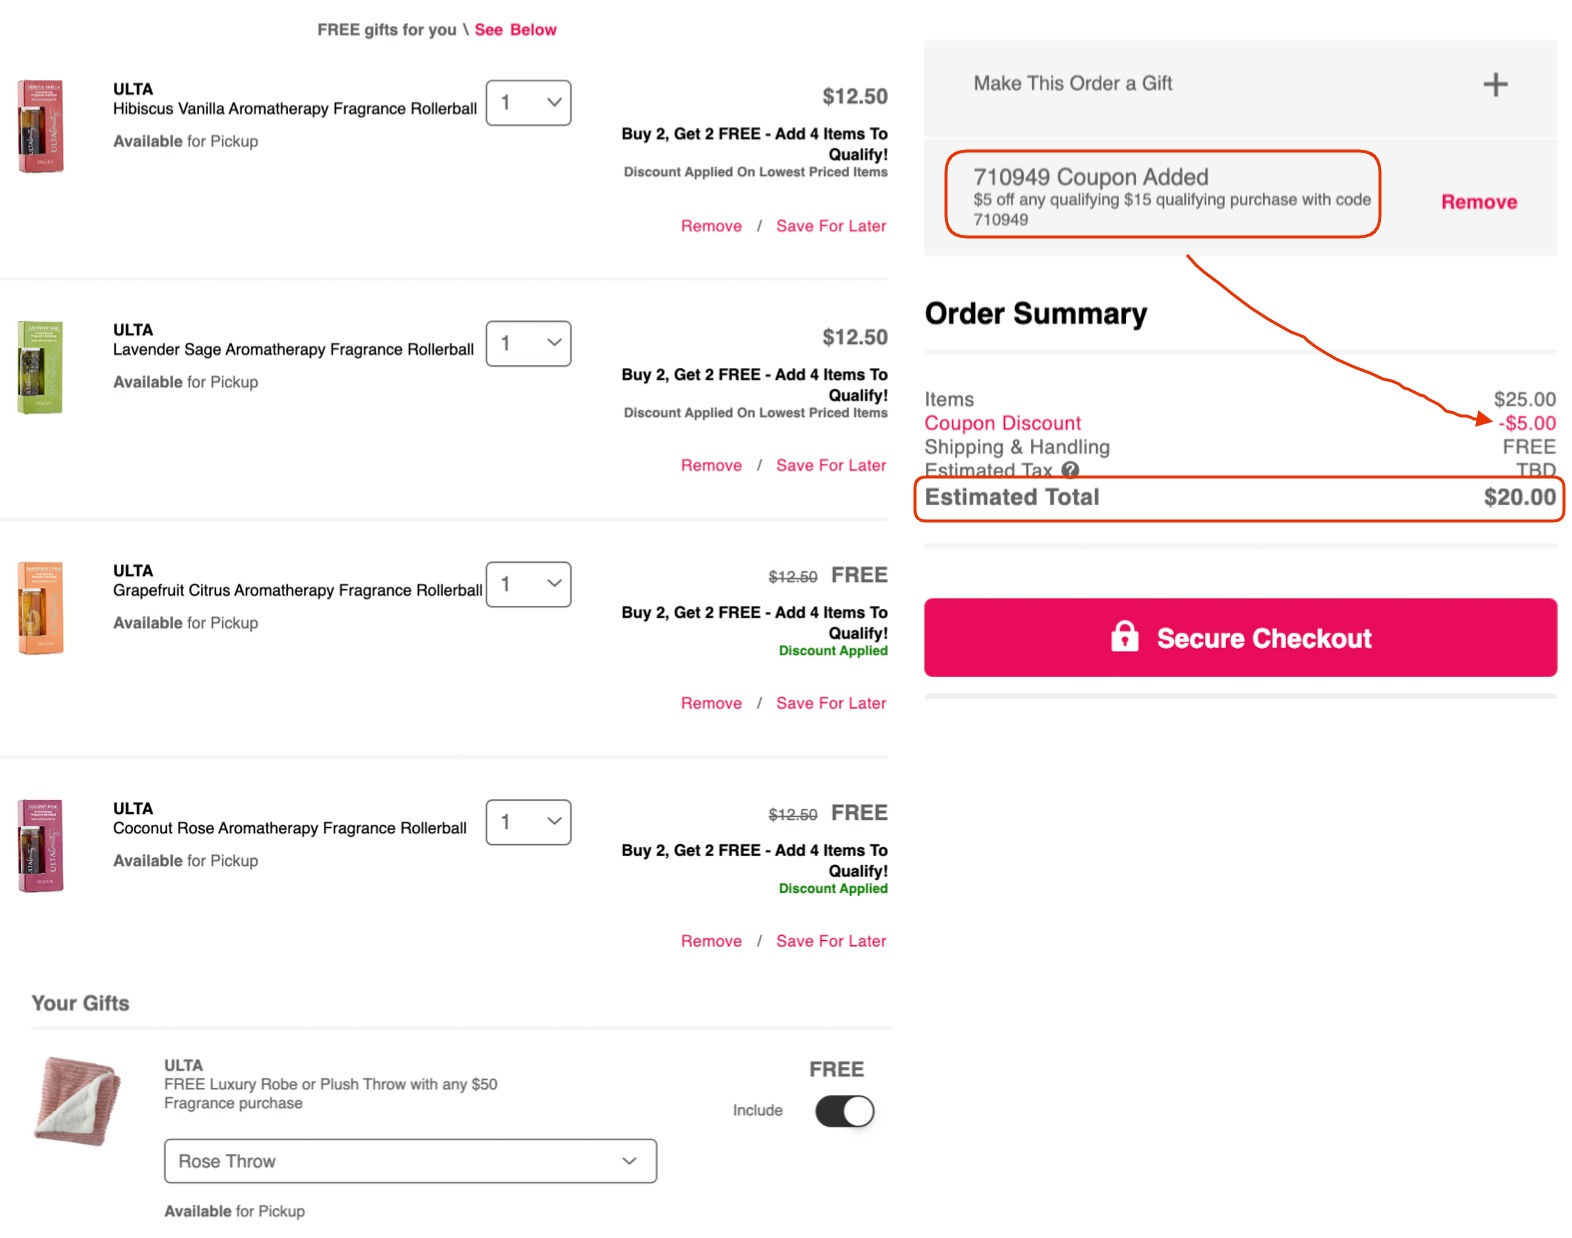Open the Lavender Sage quantity dropdown
This screenshot has width=1572, height=1238.
[x=528, y=343]
